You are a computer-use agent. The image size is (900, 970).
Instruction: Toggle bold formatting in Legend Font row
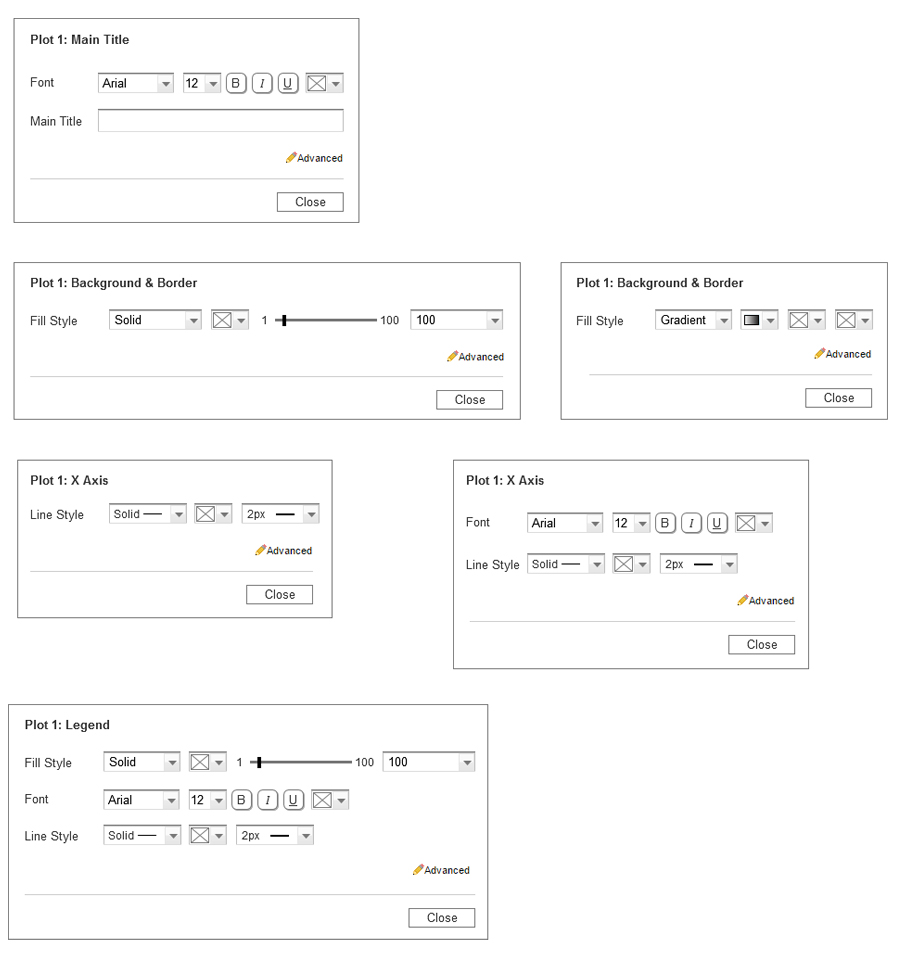(x=241, y=799)
